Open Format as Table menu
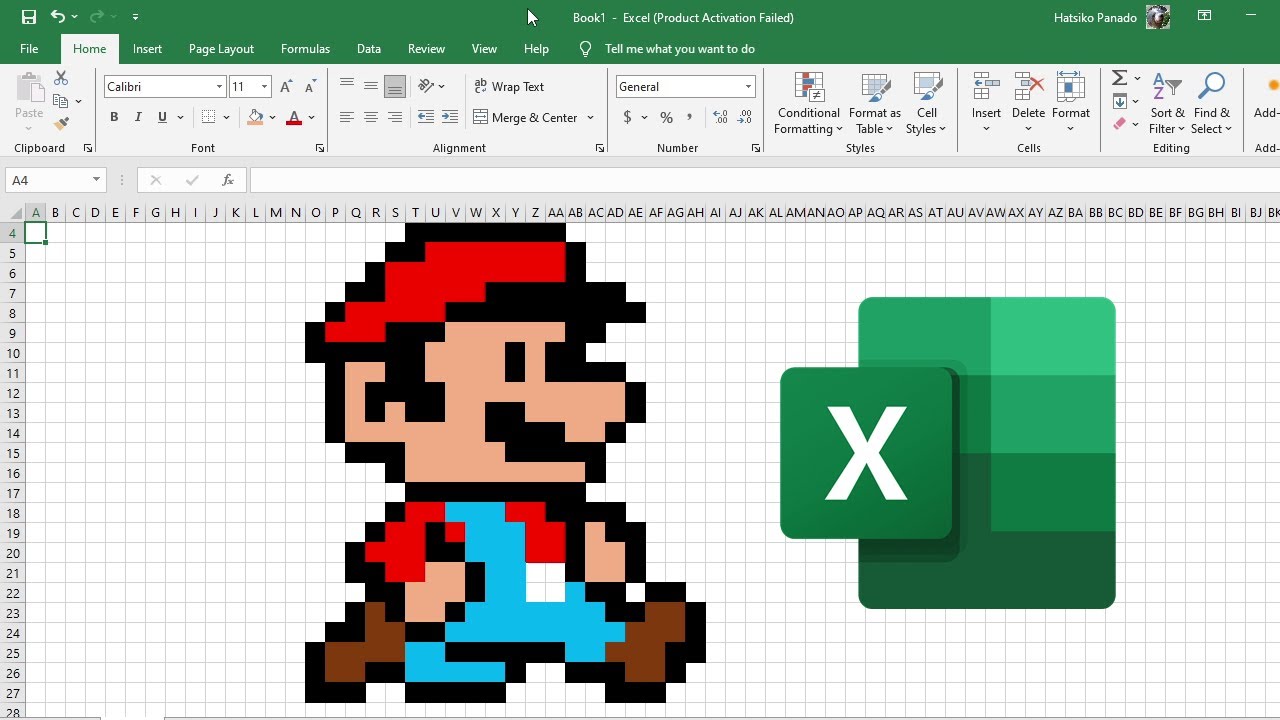The width and height of the screenshot is (1280, 720). (875, 103)
